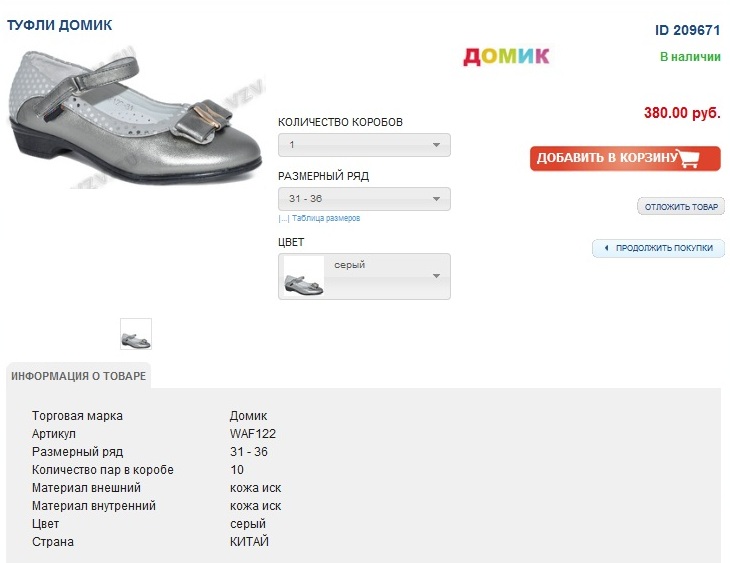This screenshot has width=730, height=563.
Task: Select the Информация о товаре tab
Action: point(79,376)
